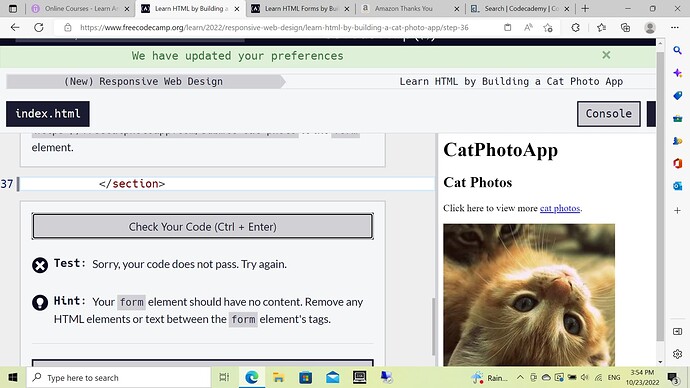Switch to Learn HTML Forms tab
690x388 pixels.
[x=301, y=8]
